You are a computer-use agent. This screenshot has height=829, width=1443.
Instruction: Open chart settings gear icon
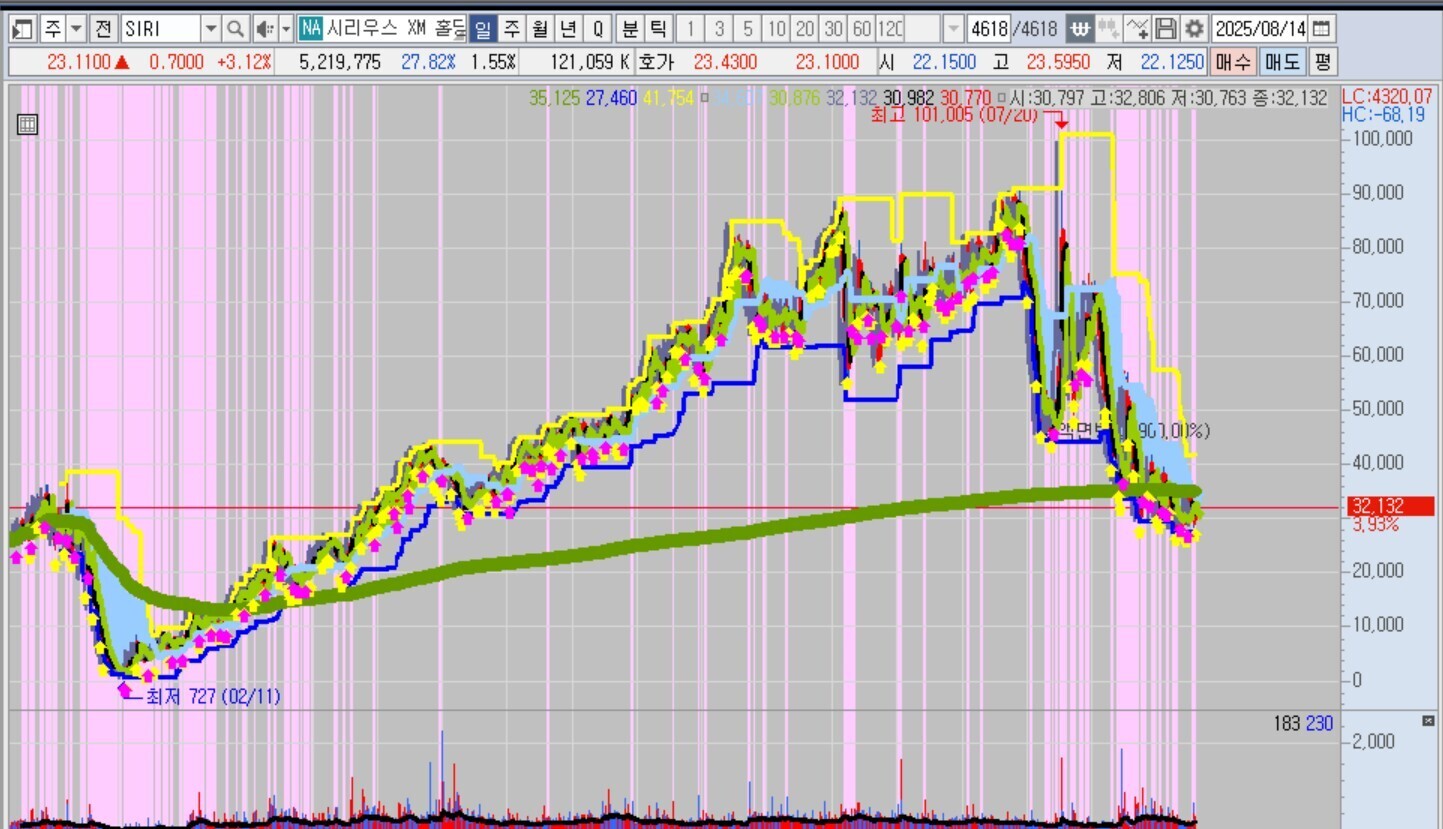pyautogui.click(x=1193, y=28)
